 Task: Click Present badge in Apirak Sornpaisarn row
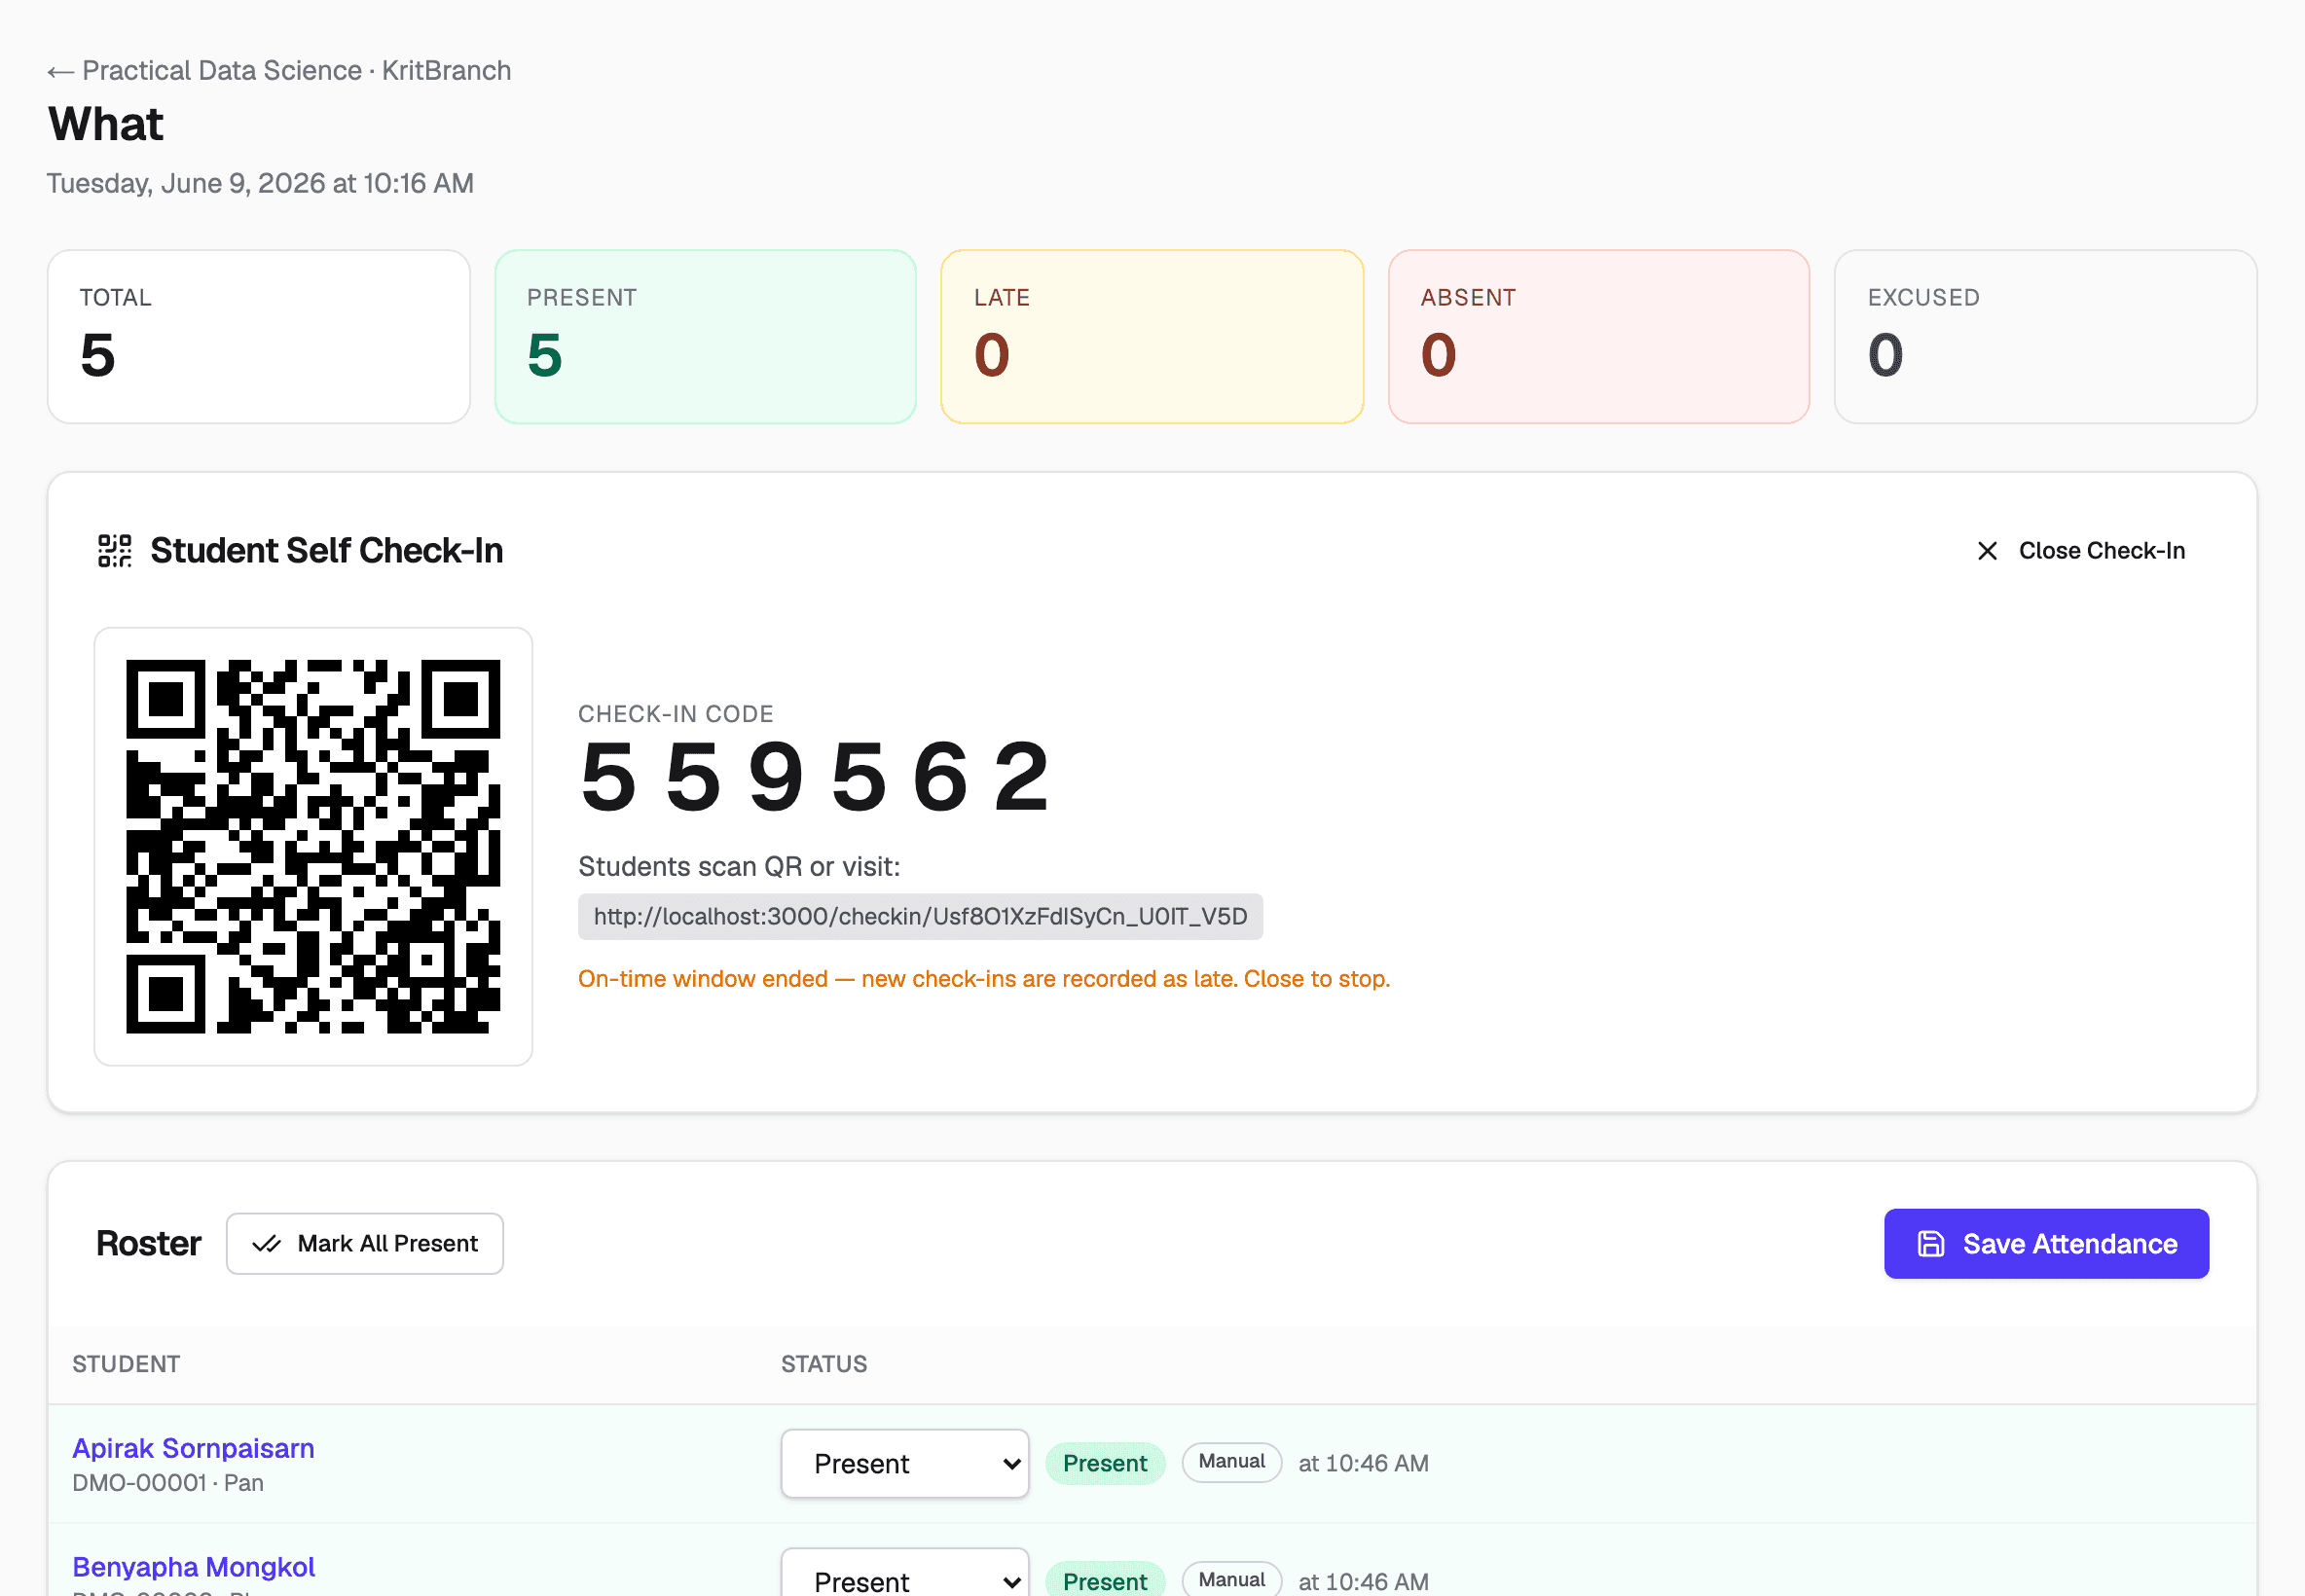1105,1464
